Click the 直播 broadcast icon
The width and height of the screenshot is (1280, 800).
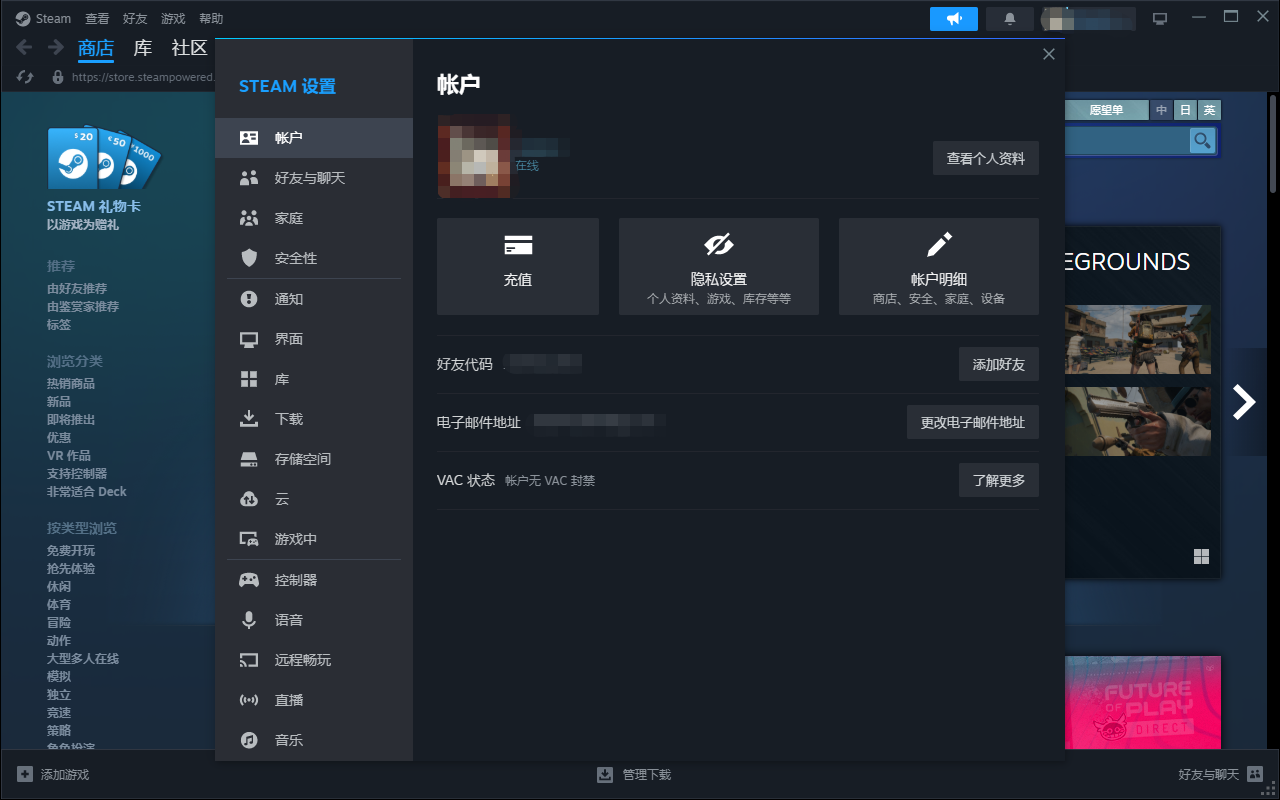[x=249, y=700]
